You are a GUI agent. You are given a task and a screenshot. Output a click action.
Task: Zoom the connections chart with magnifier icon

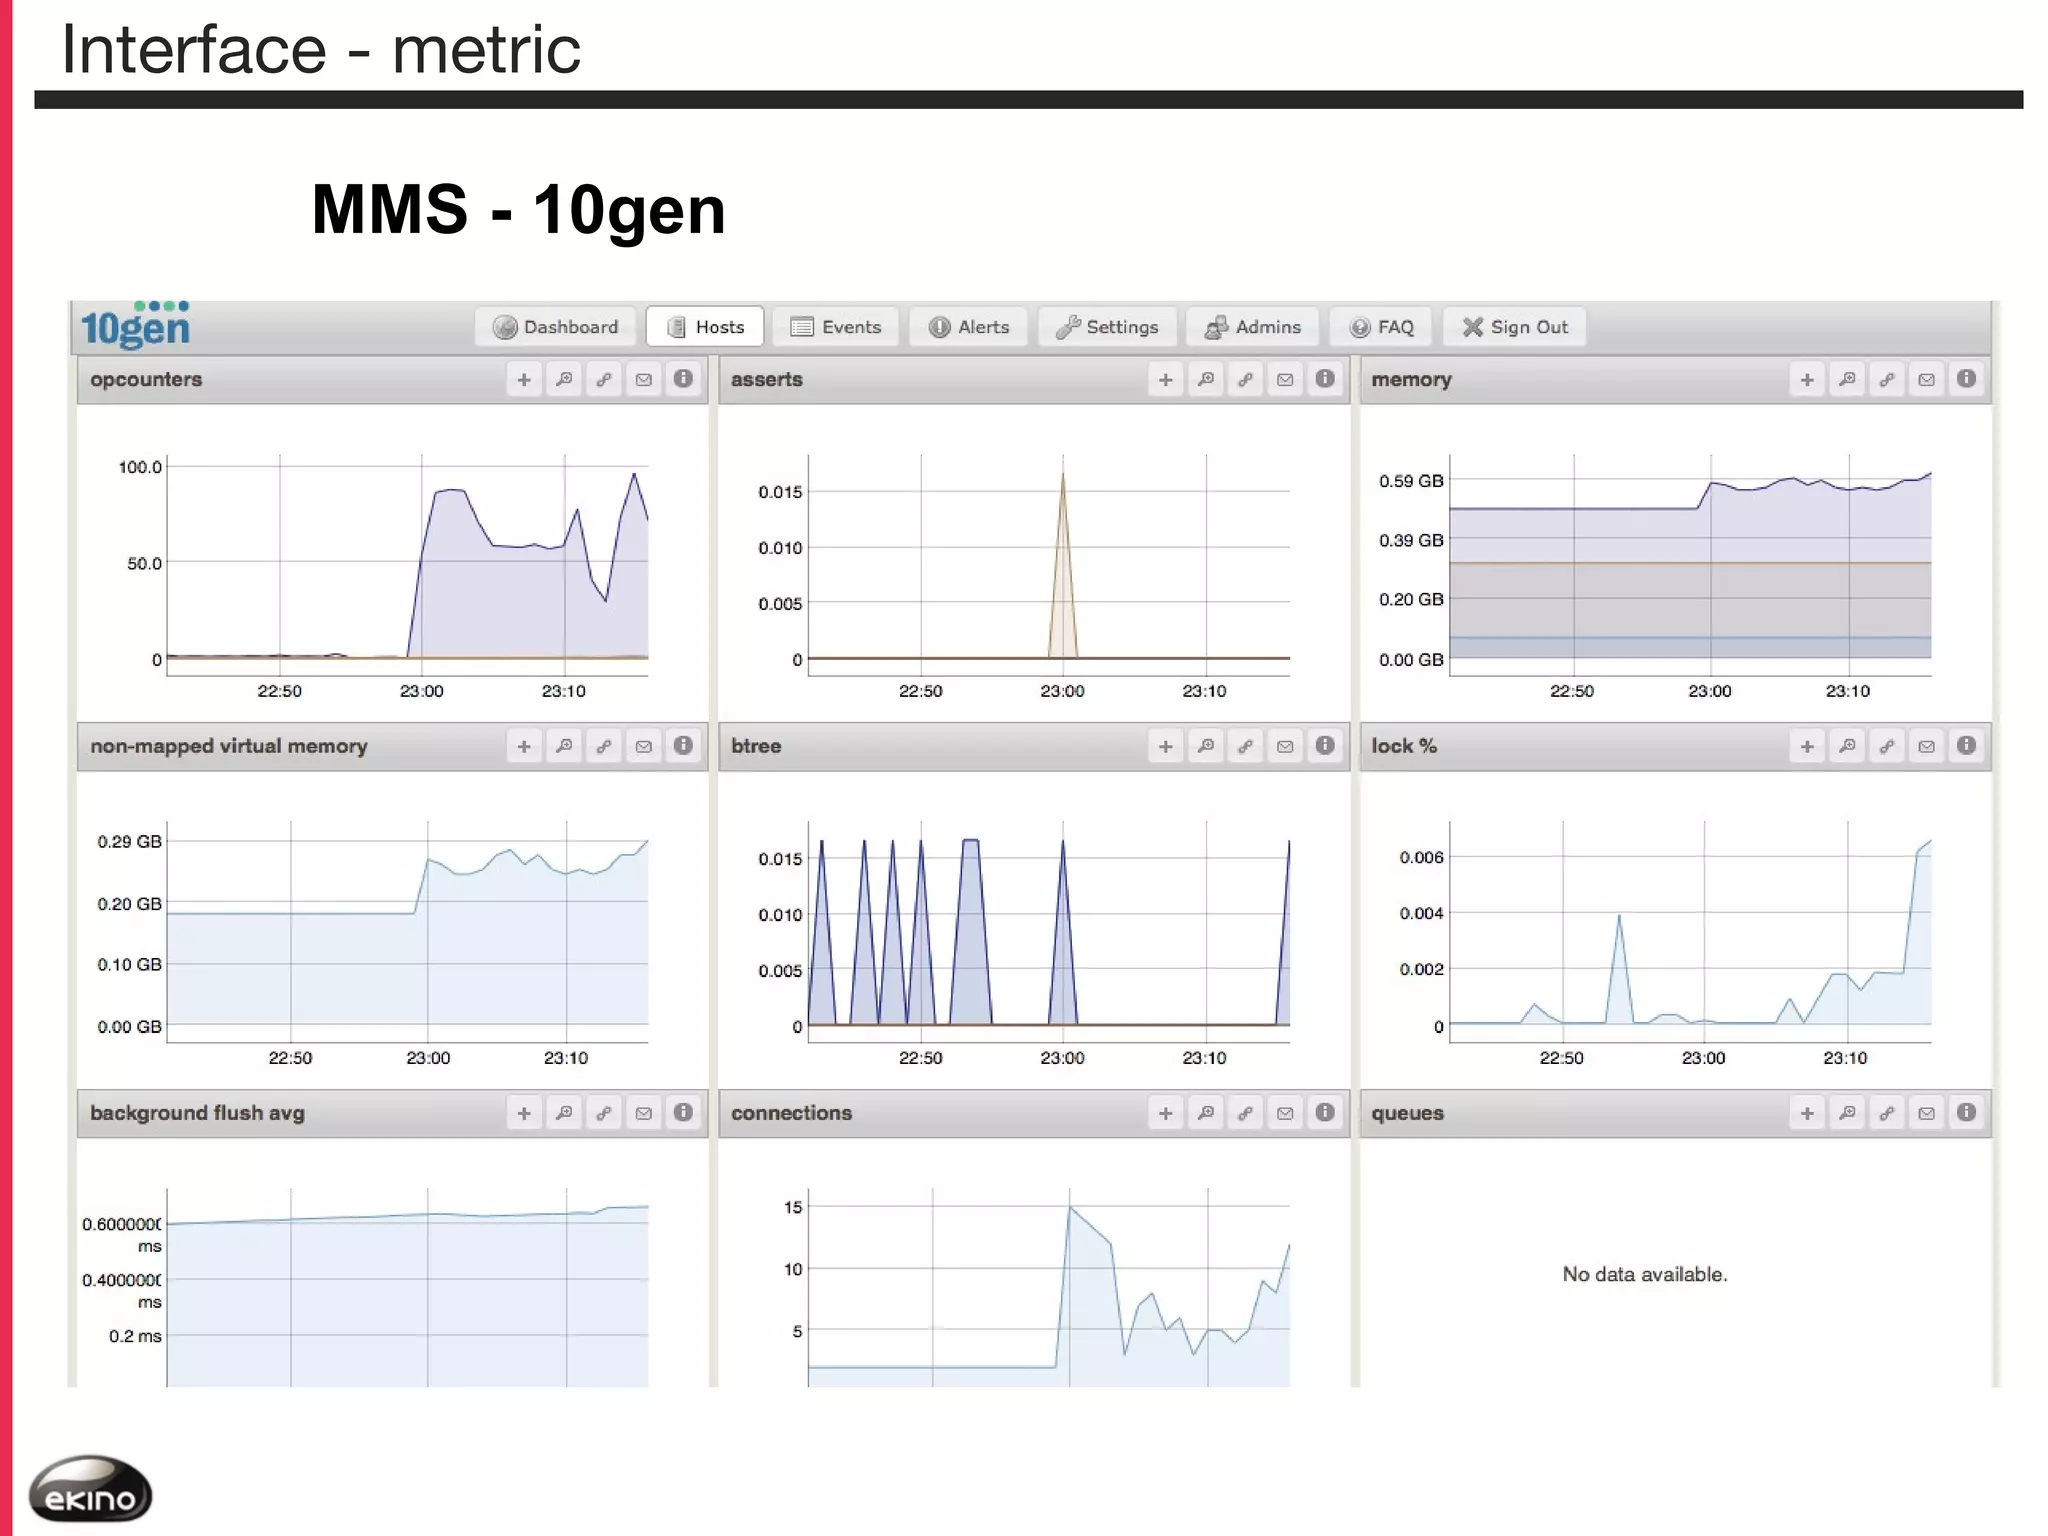[x=1206, y=1114]
